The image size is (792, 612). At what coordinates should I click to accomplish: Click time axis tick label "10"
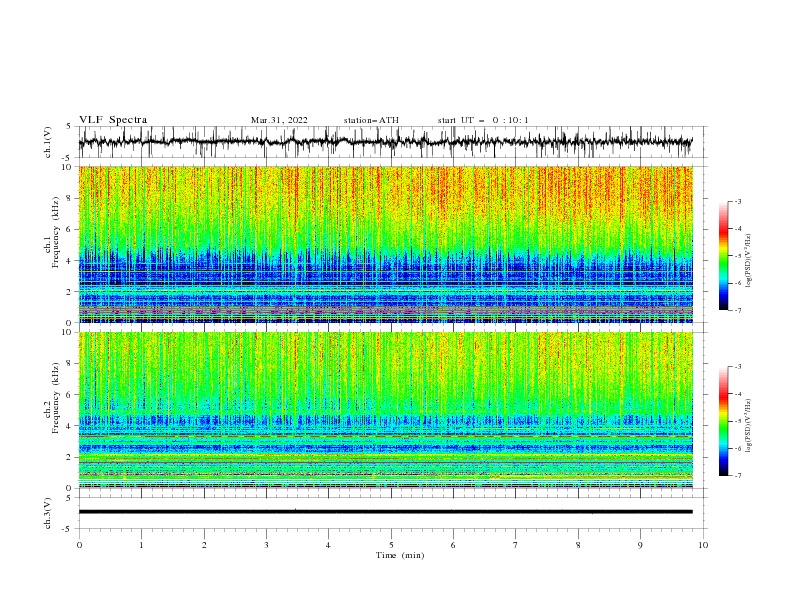pos(703,545)
